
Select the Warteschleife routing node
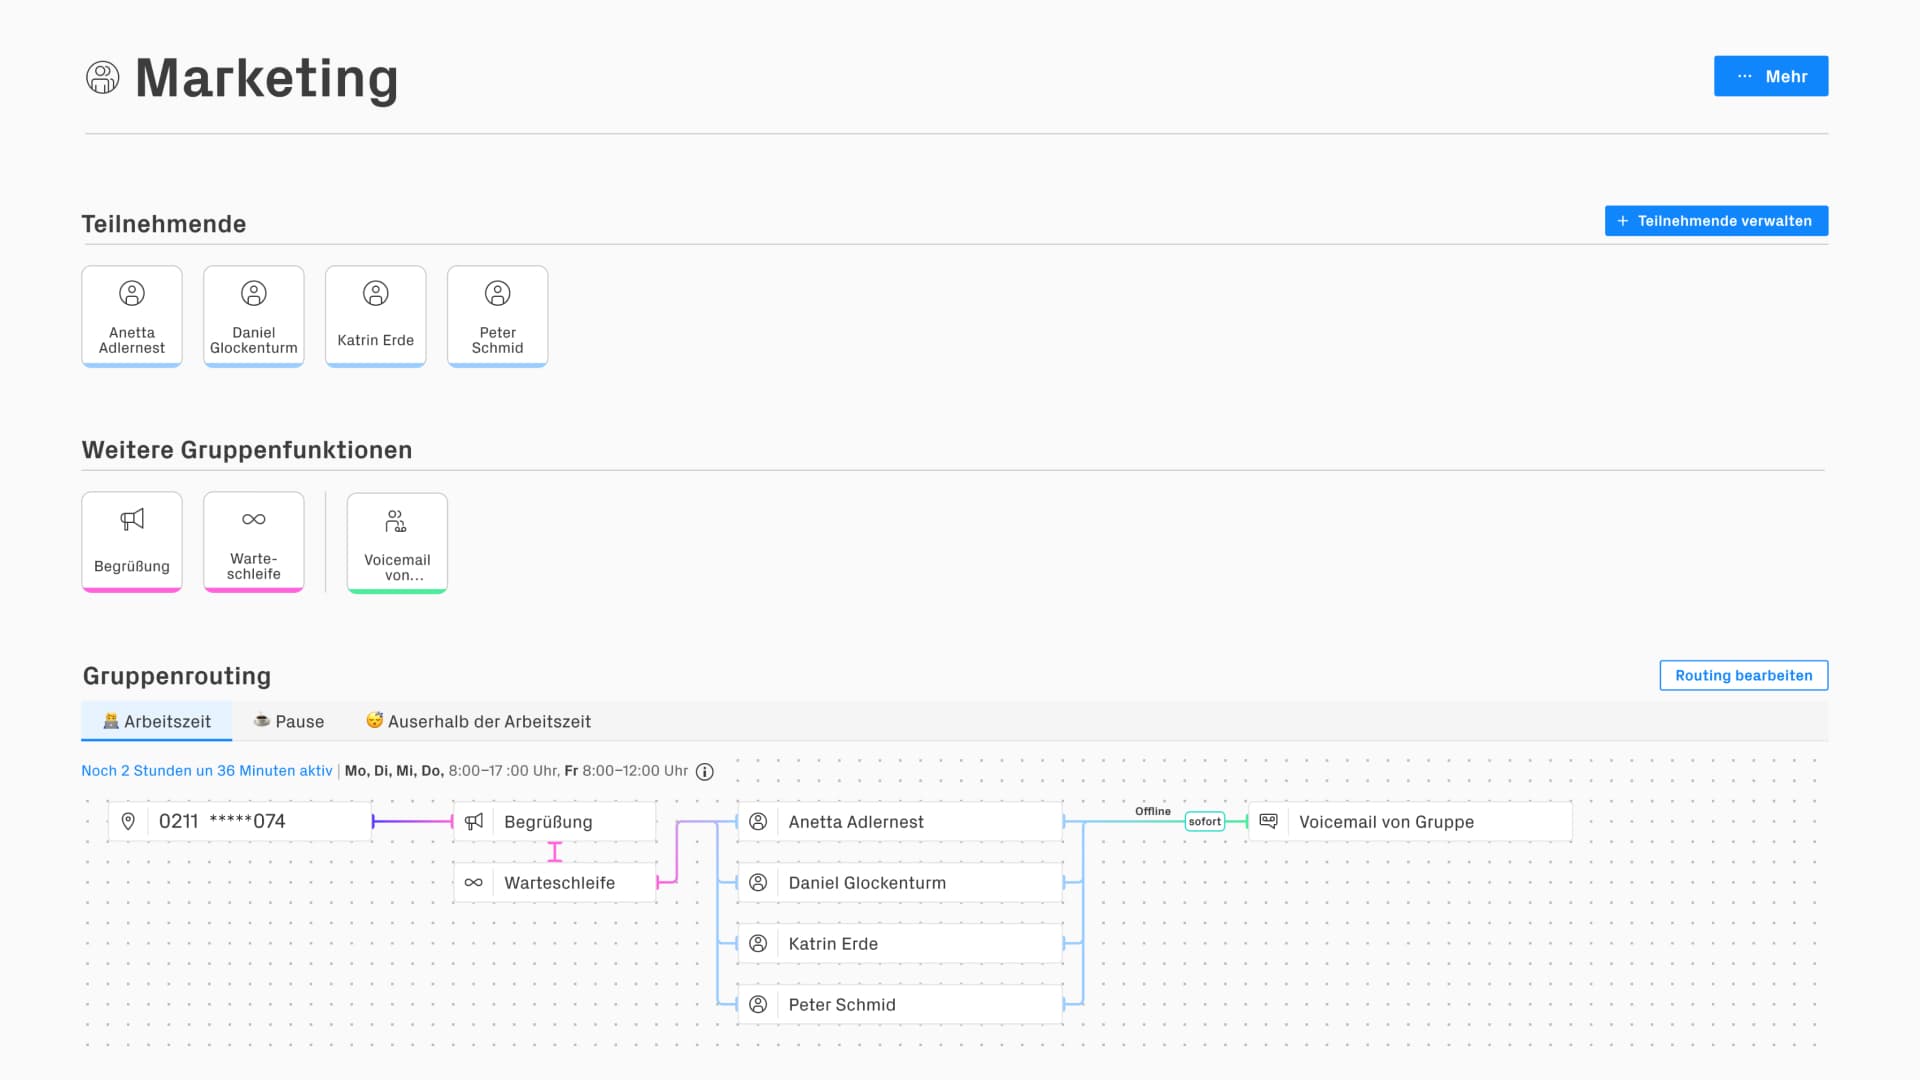(555, 883)
